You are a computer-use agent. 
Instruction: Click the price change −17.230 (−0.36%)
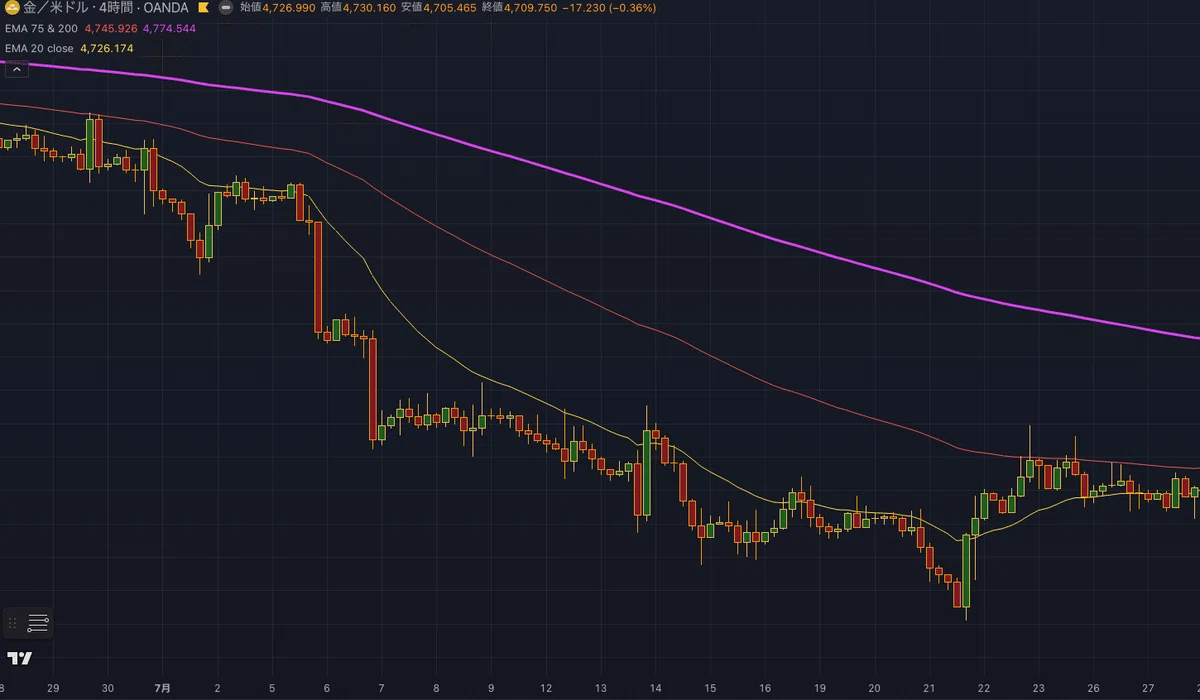[607, 8]
